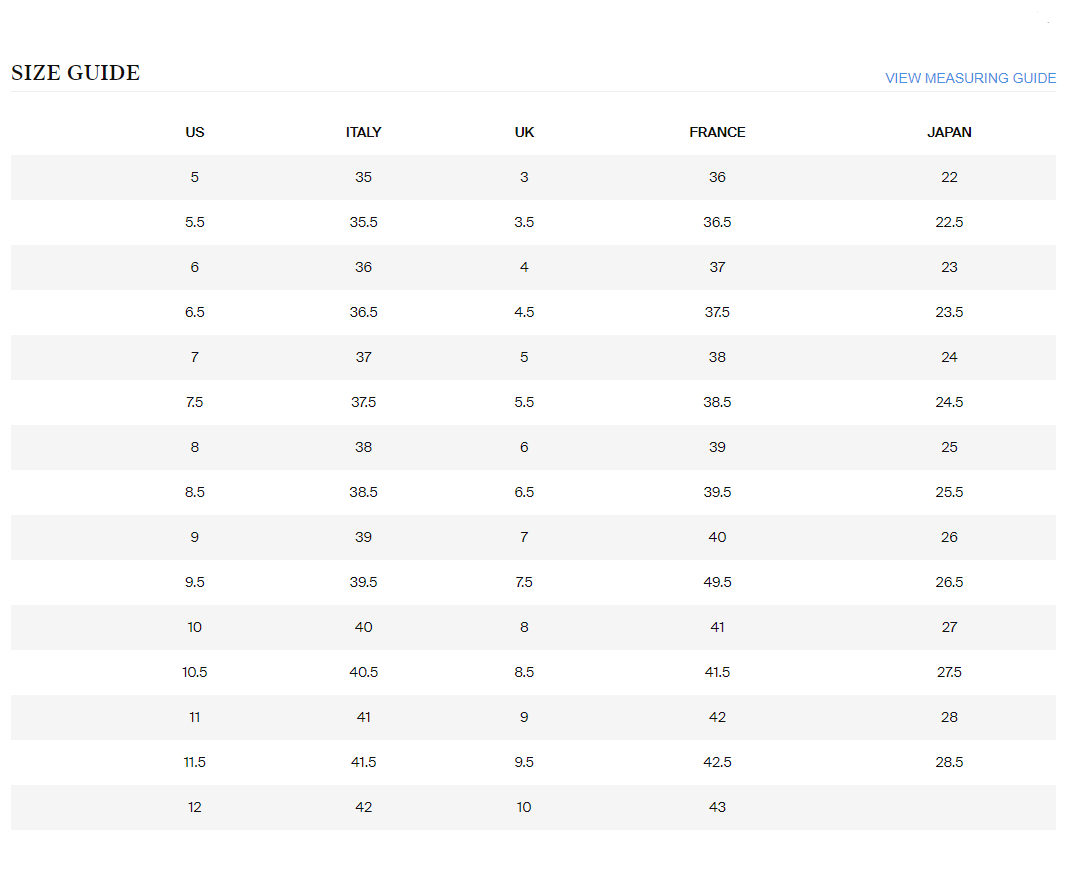Image resolution: width=1068 pixels, height=885 pixels.
Task: Click the JAPAN column header
Action: (x=949, y=132)
